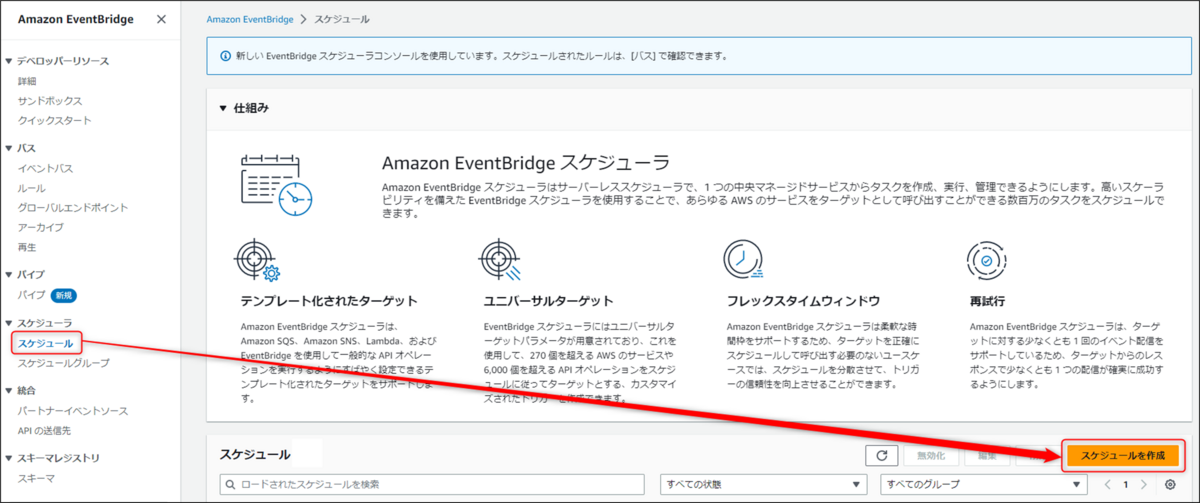Viewport: 1200px width, 503px height.
Task: Click the フレックスタイムウィンドウ heading
Action: pyautogui.click(x=804, y=301)
